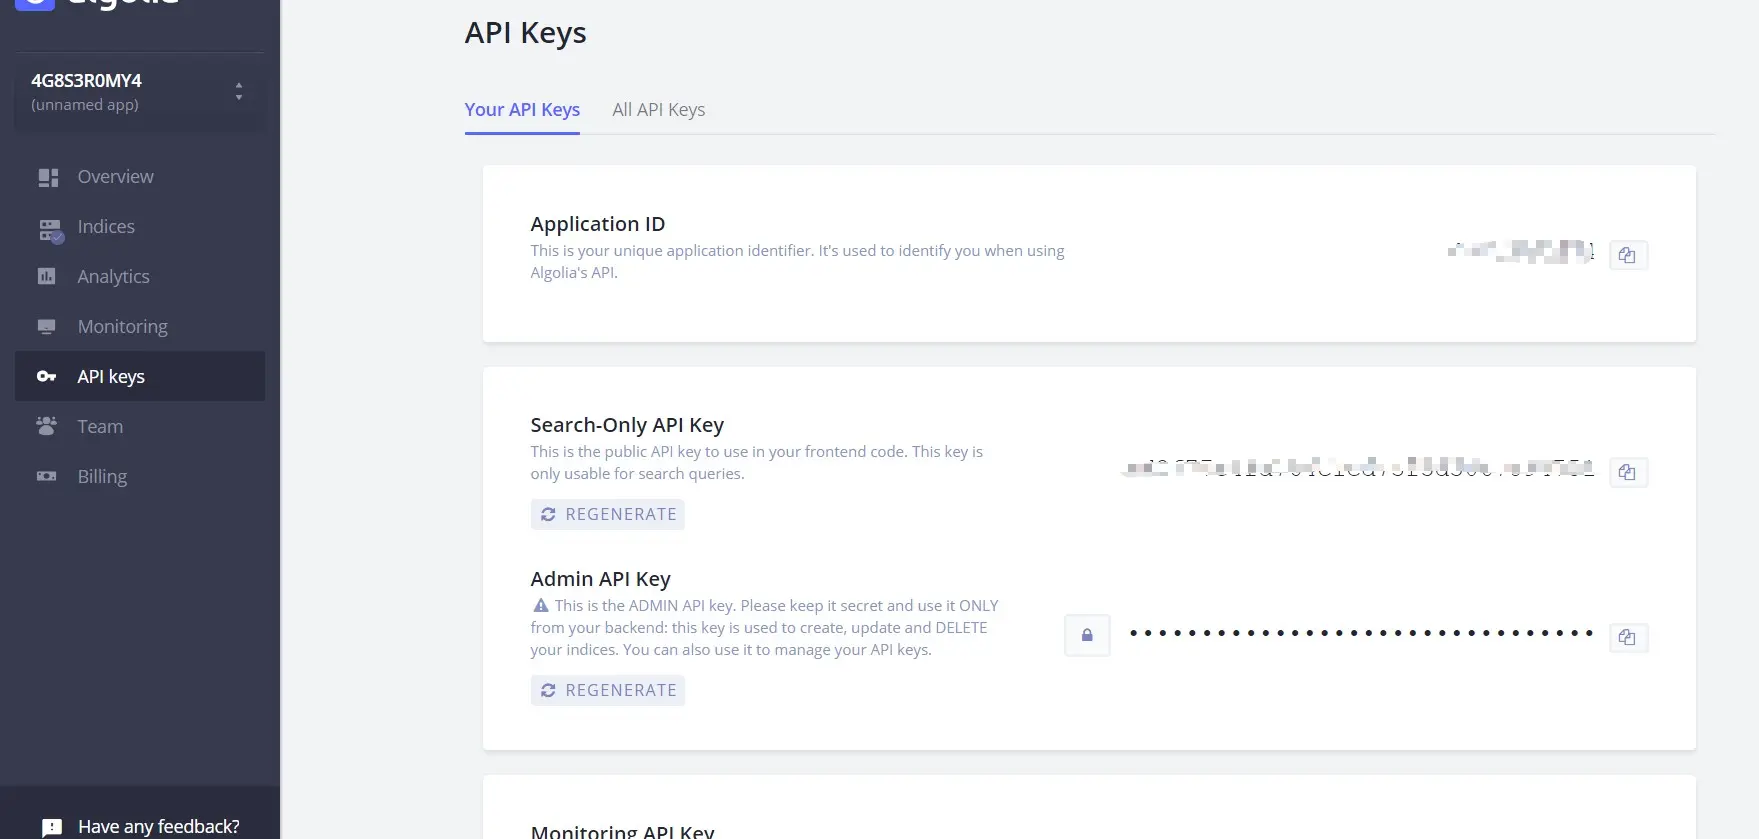The image size is (1759, 839).
Task: Click the Have any feedback link
Action: (159, 827)
